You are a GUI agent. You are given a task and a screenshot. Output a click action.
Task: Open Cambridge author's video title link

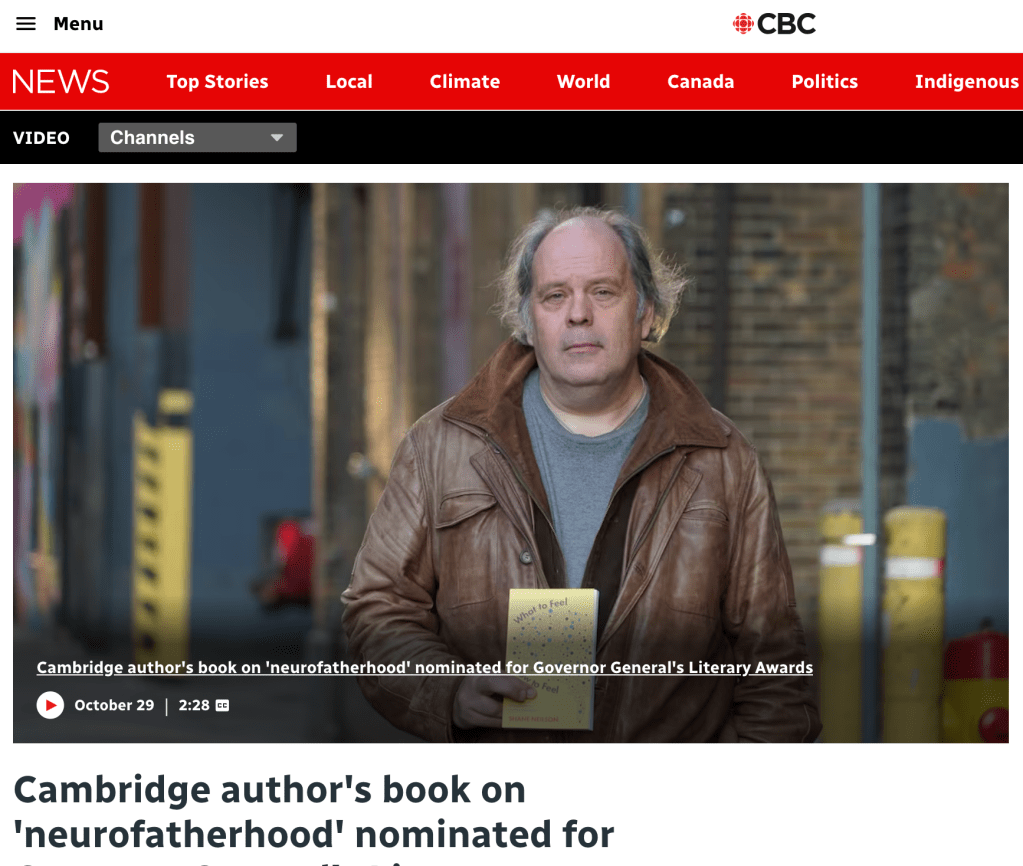pyautogui.click(x=425, y=667)
